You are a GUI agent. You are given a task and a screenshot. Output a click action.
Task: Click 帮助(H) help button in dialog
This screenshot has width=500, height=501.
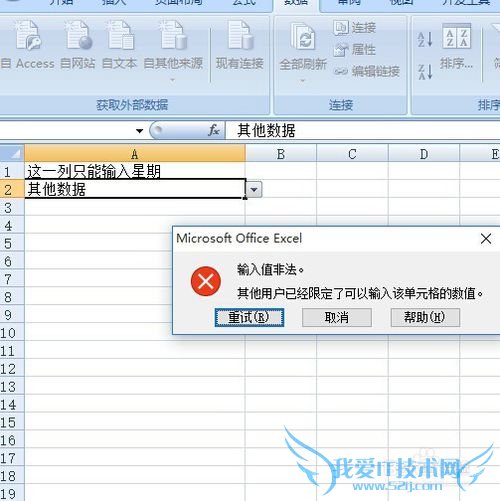click(425, 317)
